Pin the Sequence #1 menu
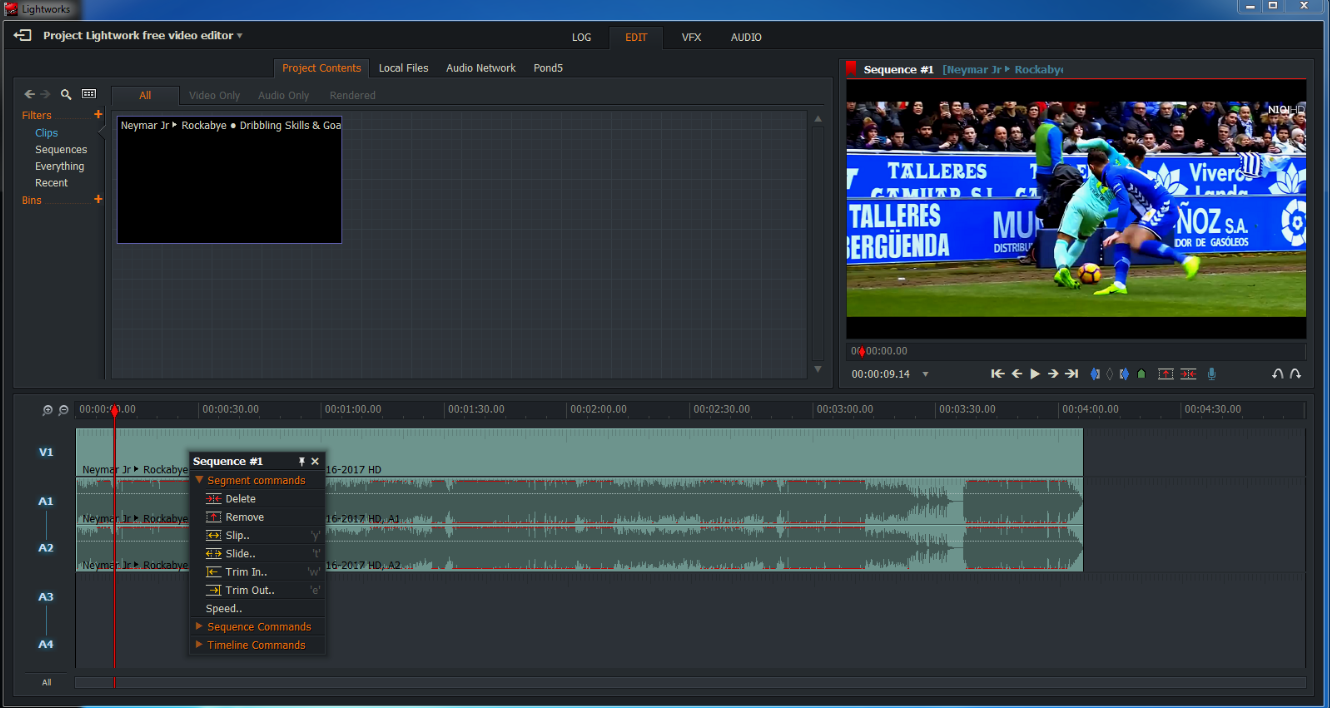1330x708 pixels. tap(301, 461)
